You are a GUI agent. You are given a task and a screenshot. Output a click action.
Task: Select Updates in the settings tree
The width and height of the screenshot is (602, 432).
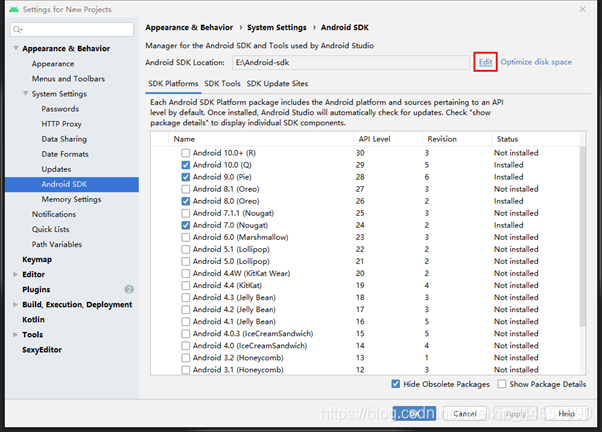point(56,169)
